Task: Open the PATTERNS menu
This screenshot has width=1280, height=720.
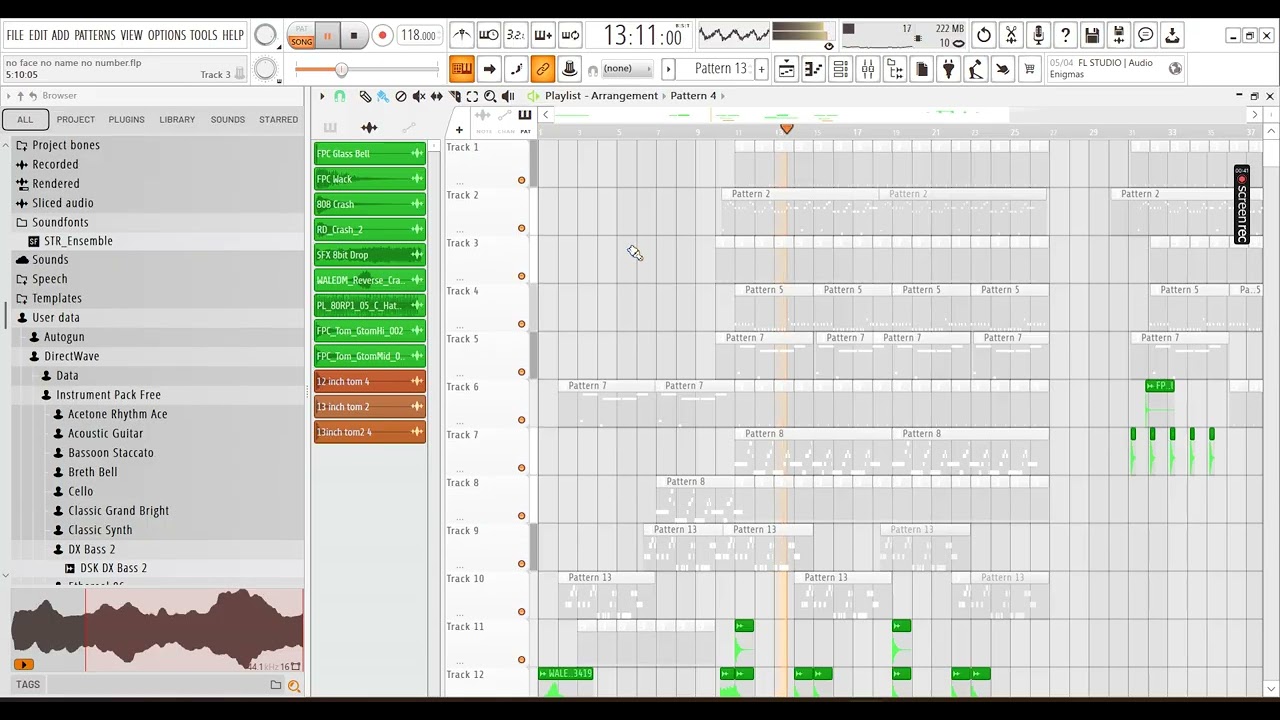Action: coord(94,35)
